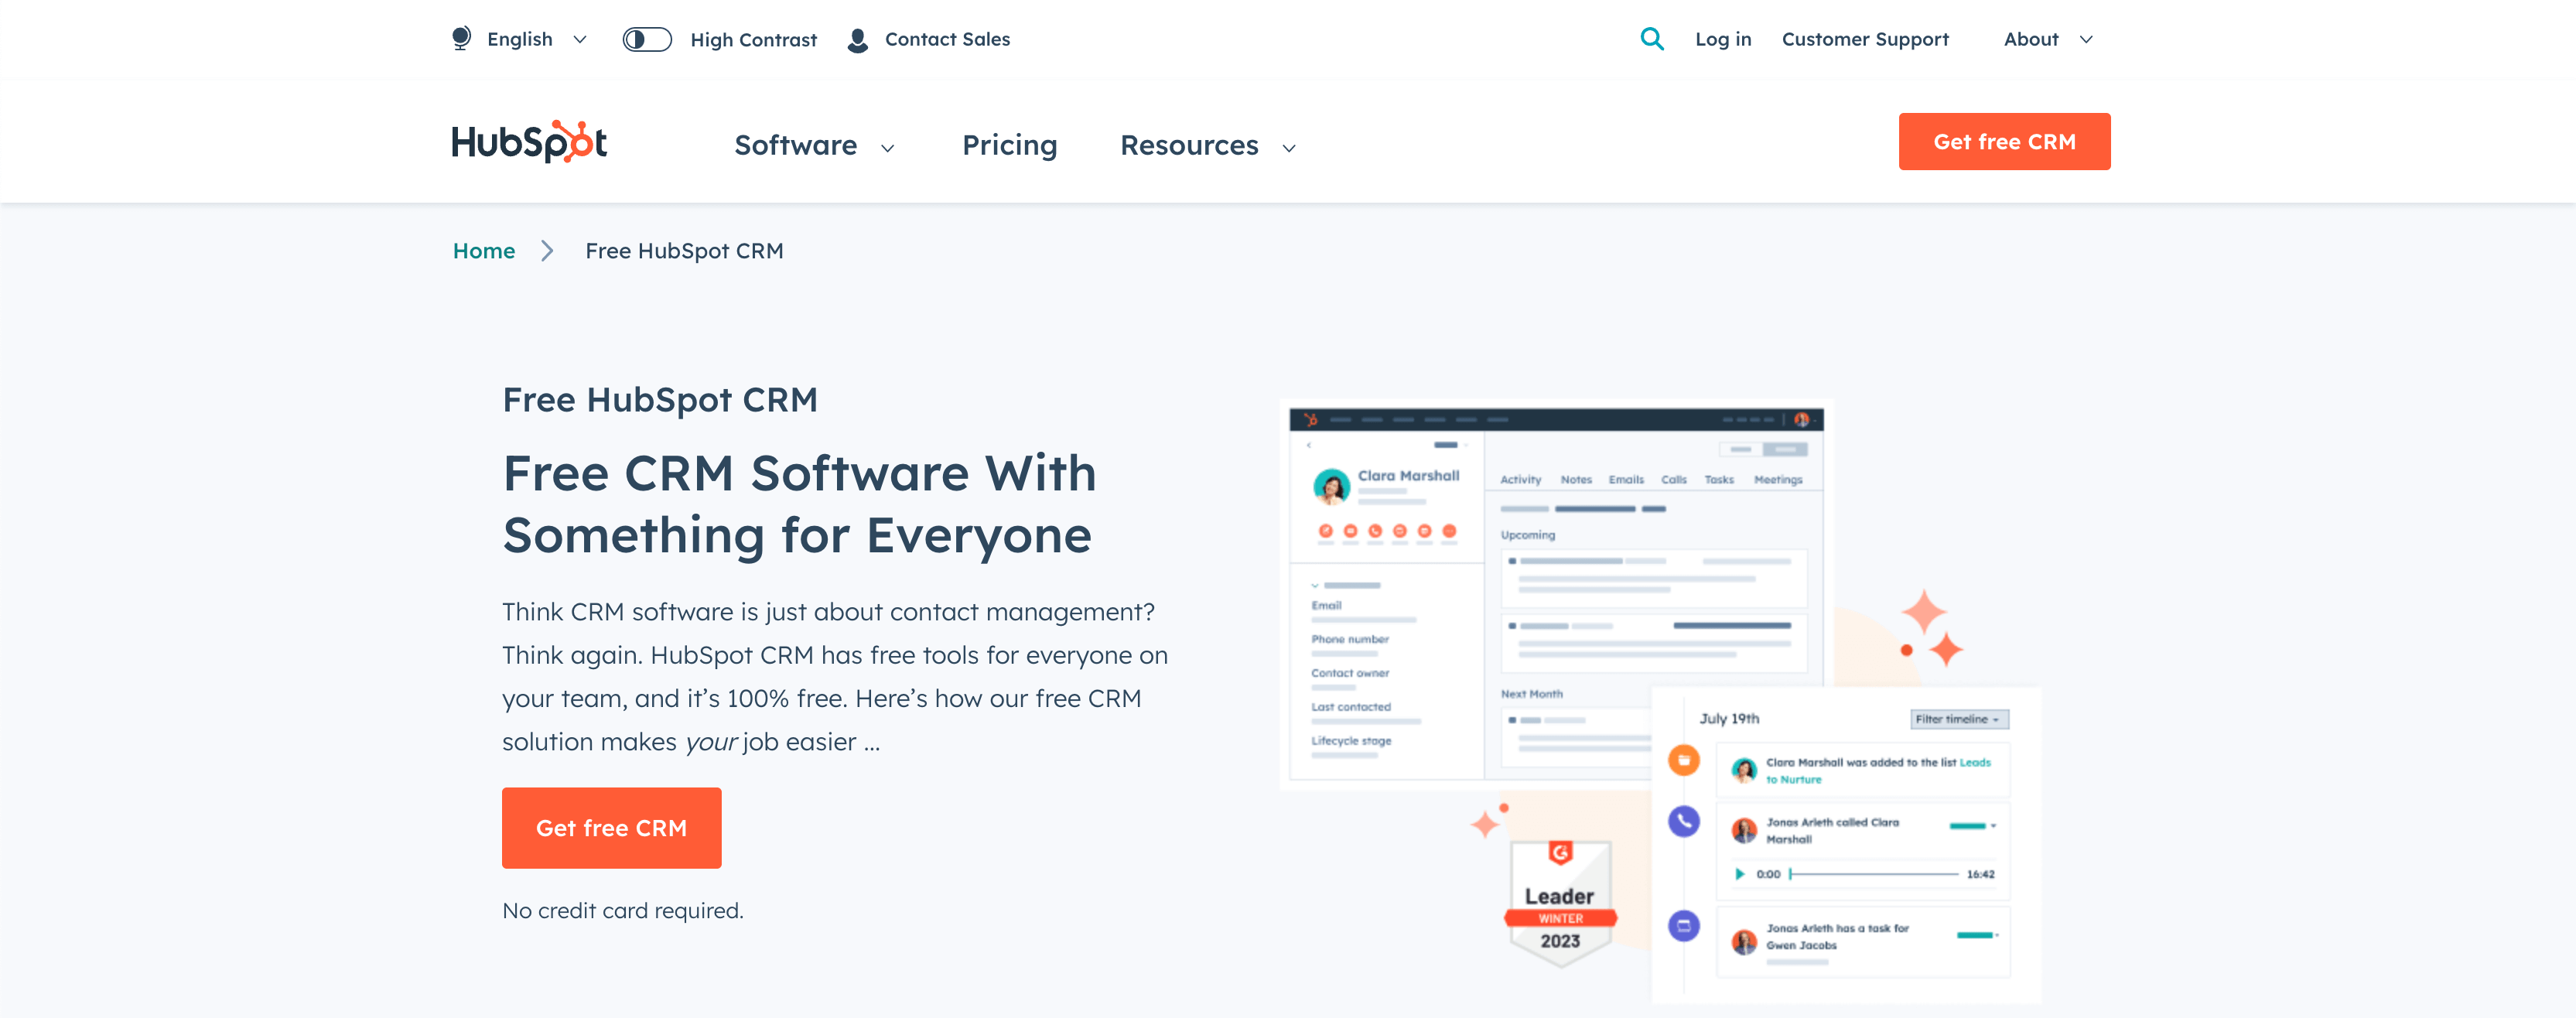Click the 'No credit card required.' text
The height and width of the screenshot is (1018, 2576).
[623, 910]
